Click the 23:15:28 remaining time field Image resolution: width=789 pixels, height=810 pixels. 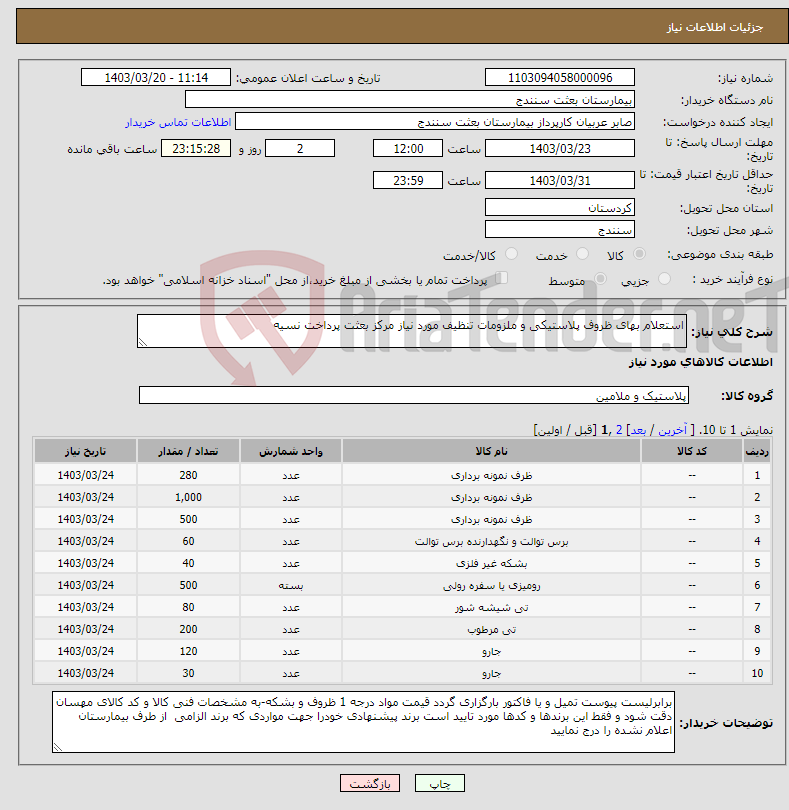(x=196, y=149)
